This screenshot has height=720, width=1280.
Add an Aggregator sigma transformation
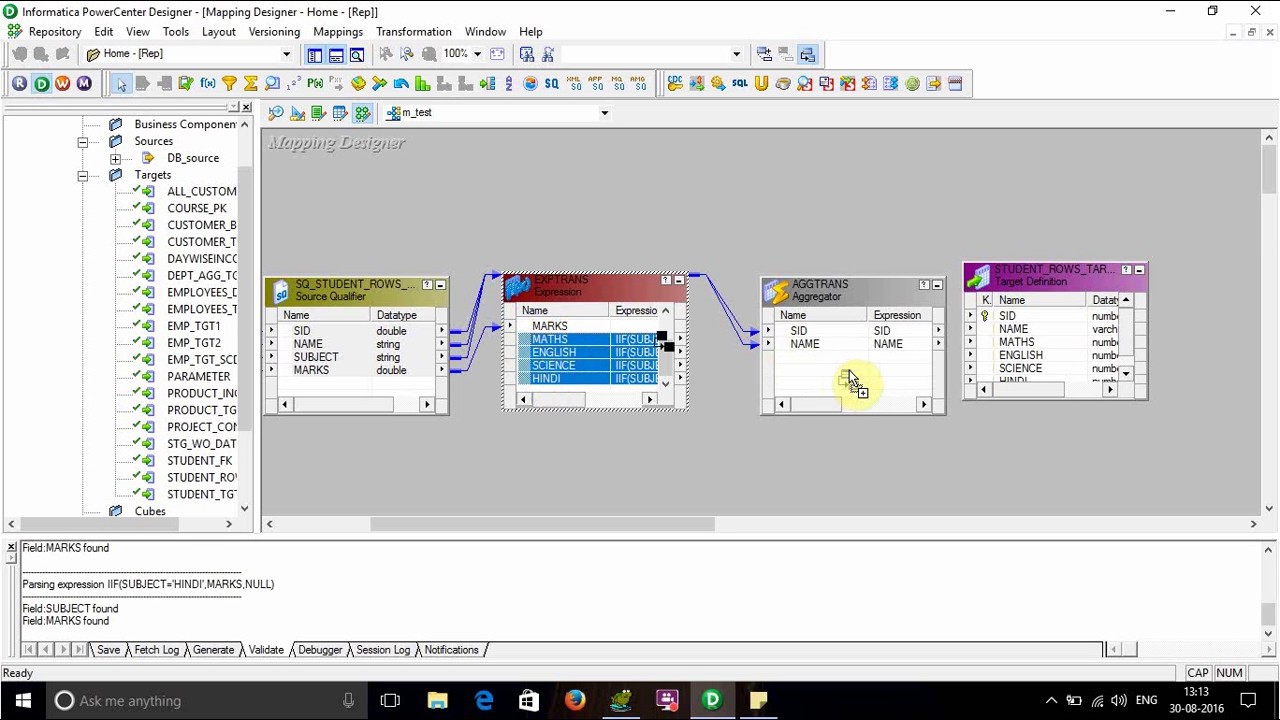coord(251,84)
